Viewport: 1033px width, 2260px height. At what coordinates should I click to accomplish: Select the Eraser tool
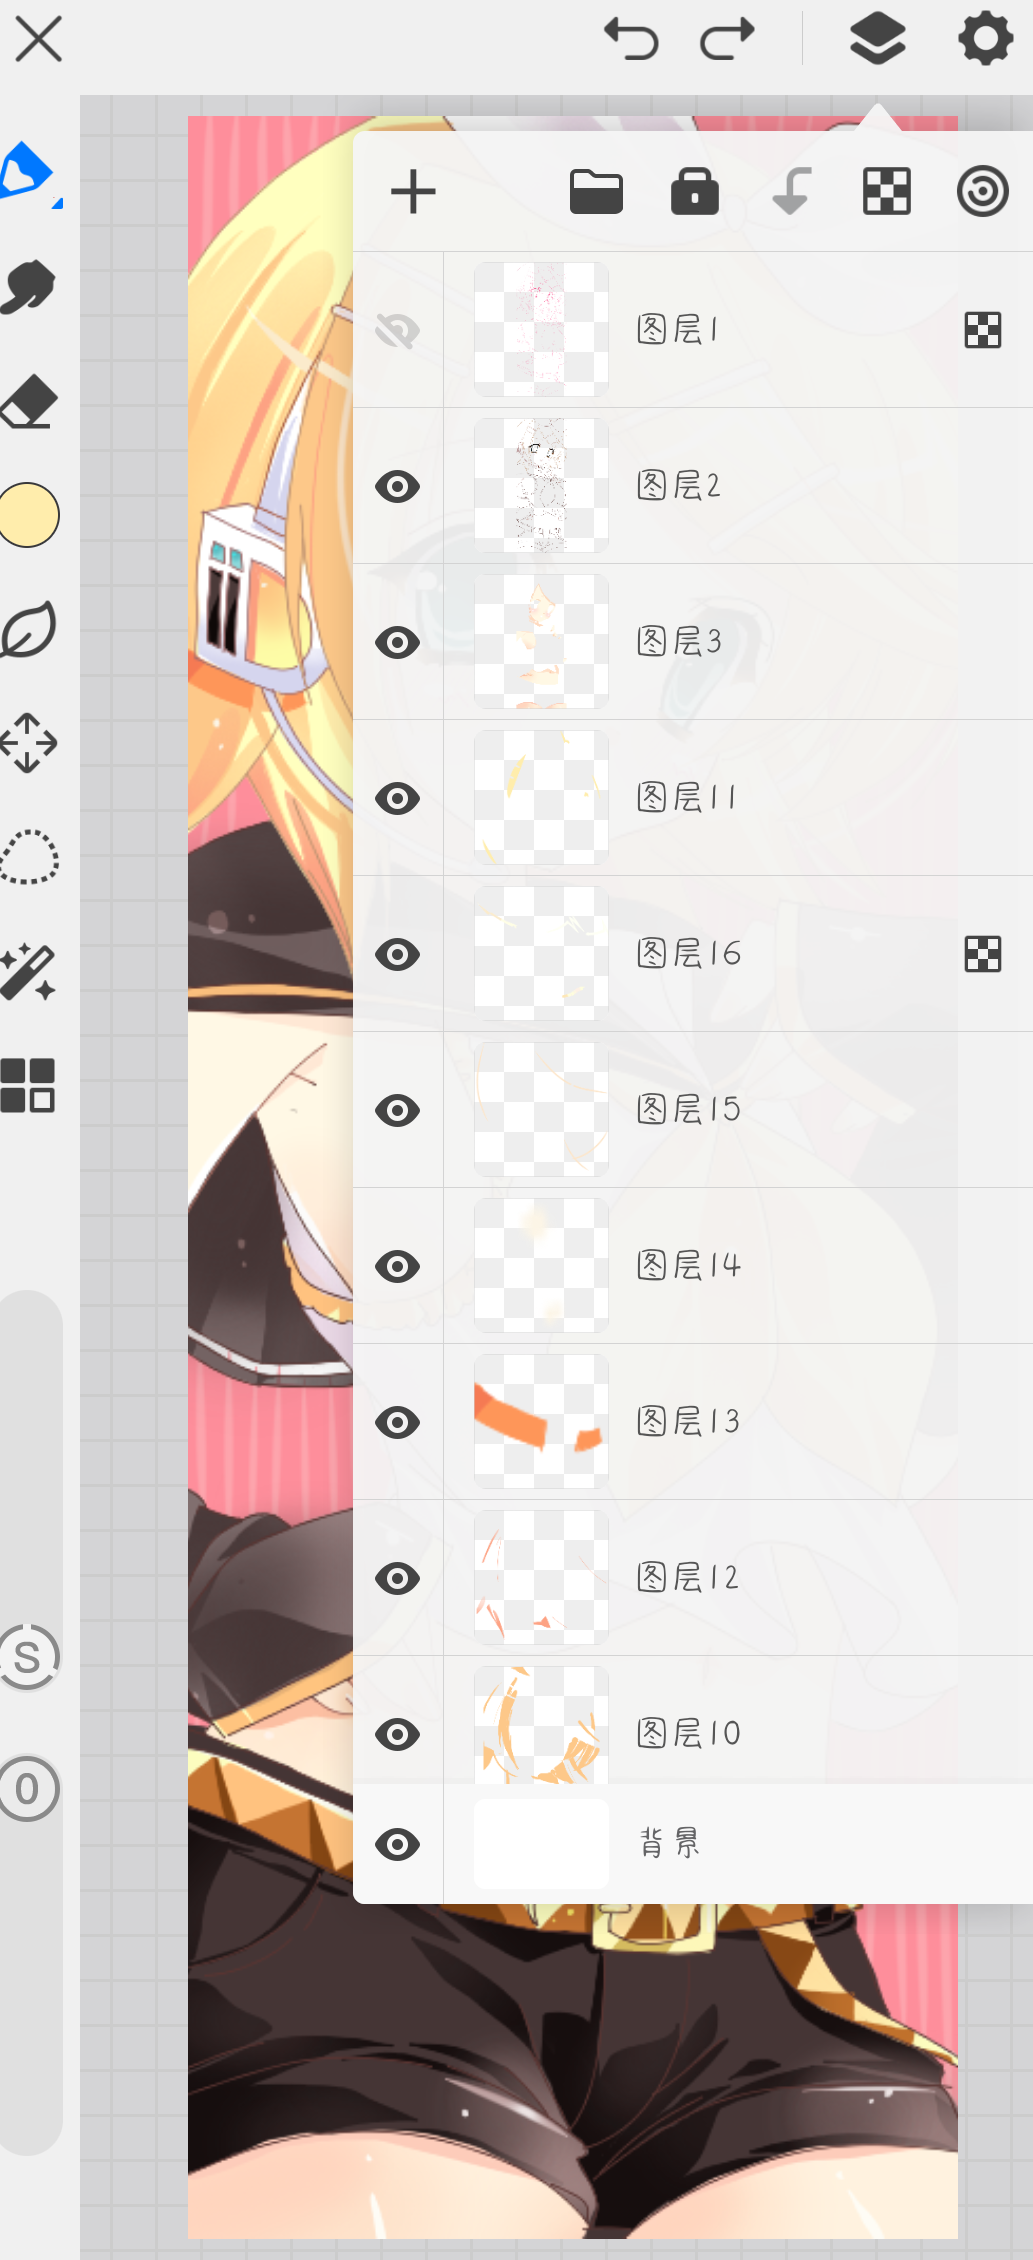[30, 401]
